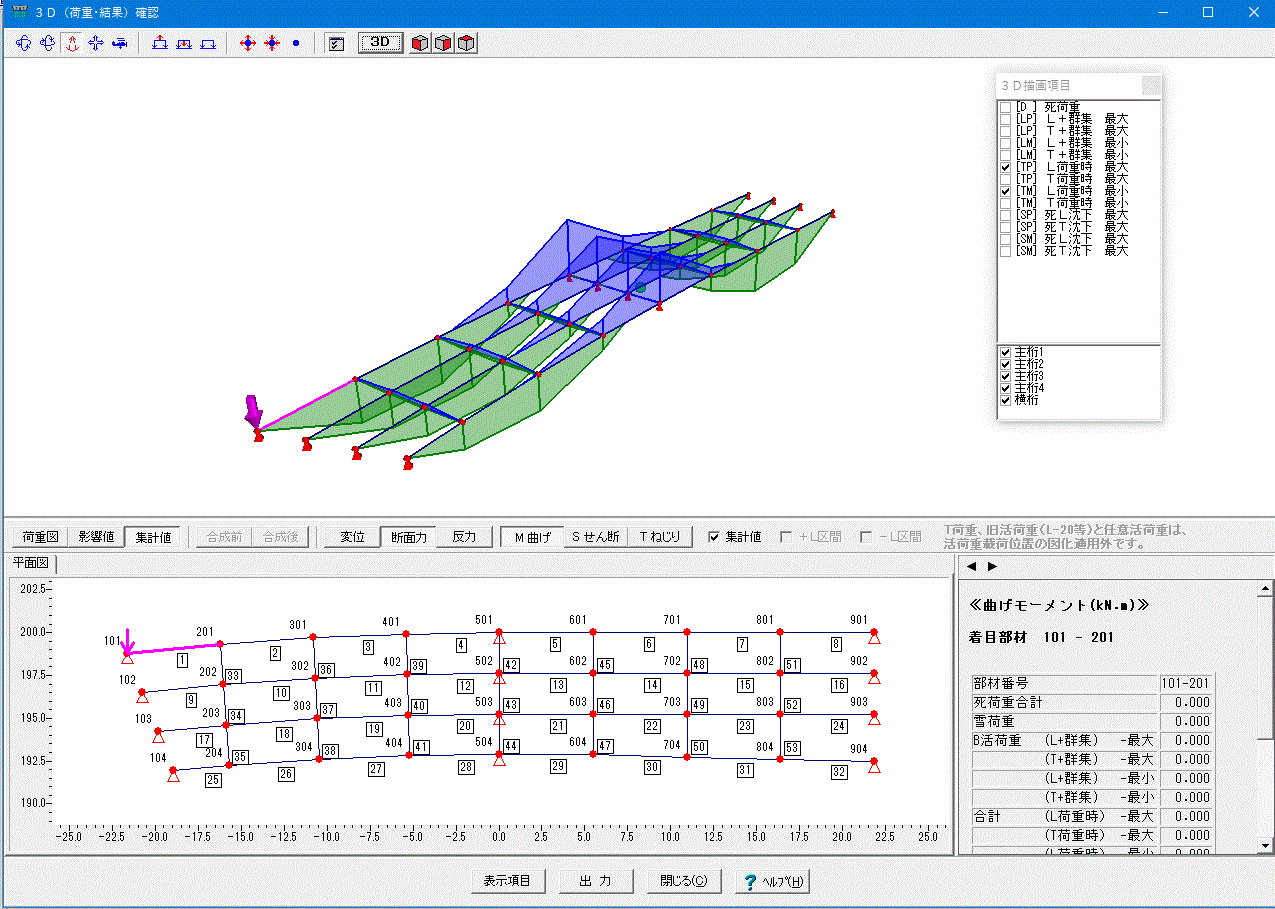1275x909 pixels.
Task: Click the 部材番号 row label
Action: [x=999, y=684]
